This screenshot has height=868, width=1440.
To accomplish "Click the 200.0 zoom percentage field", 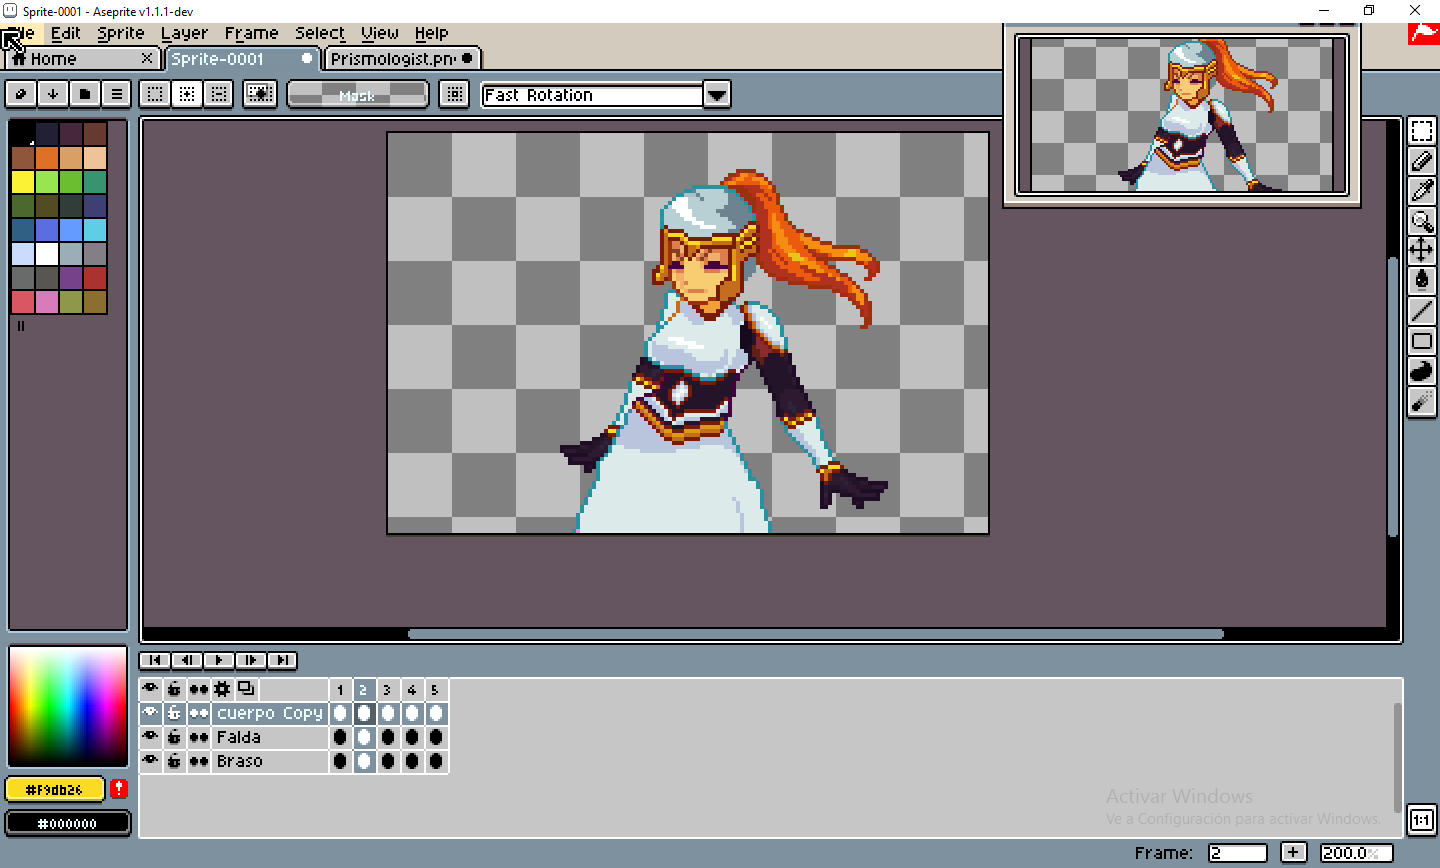I will pyautogui.click(x=1357, y=853).
